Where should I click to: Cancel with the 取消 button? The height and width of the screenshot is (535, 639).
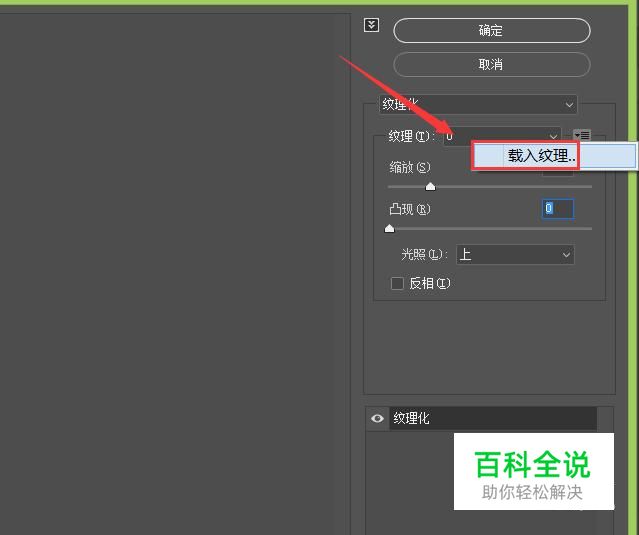tap(491, 64)
